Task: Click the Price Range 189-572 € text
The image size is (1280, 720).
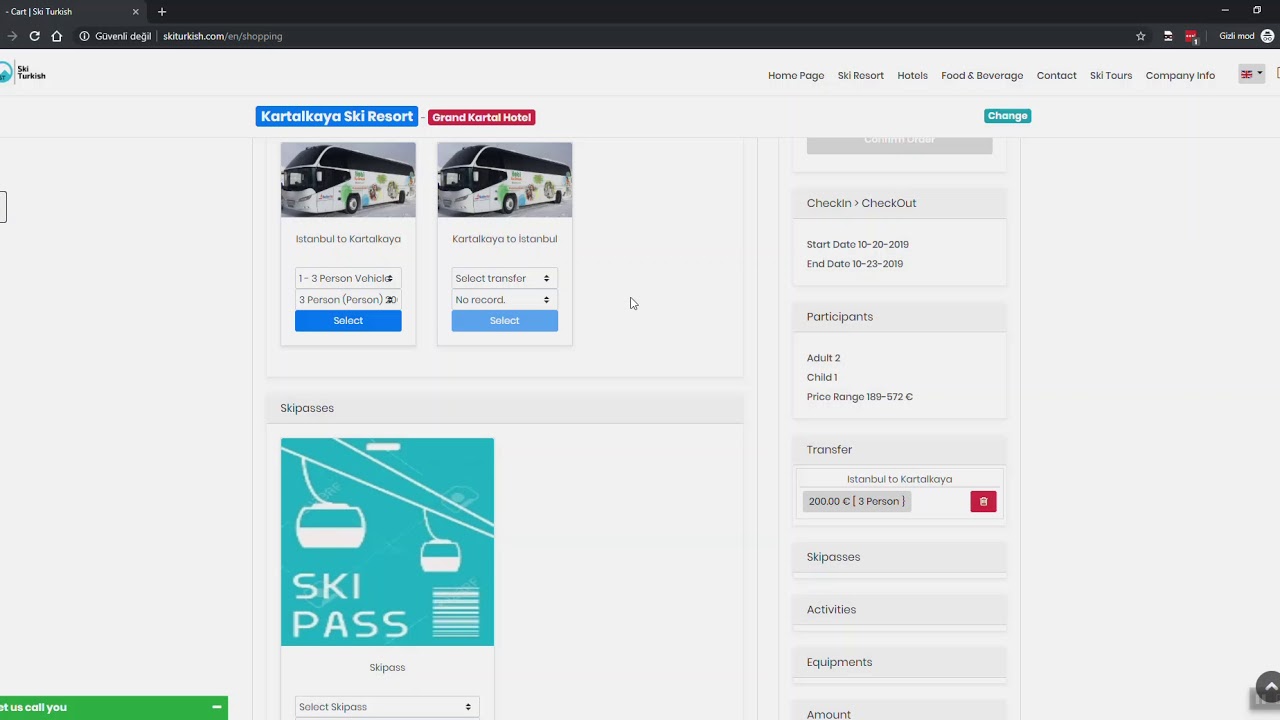Action: pos(860,397)
